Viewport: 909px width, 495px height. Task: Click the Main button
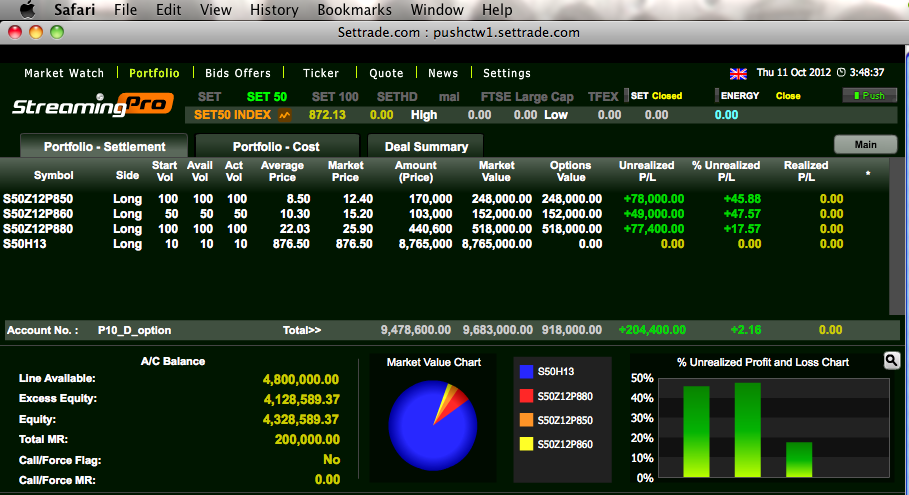click(866, 144)
